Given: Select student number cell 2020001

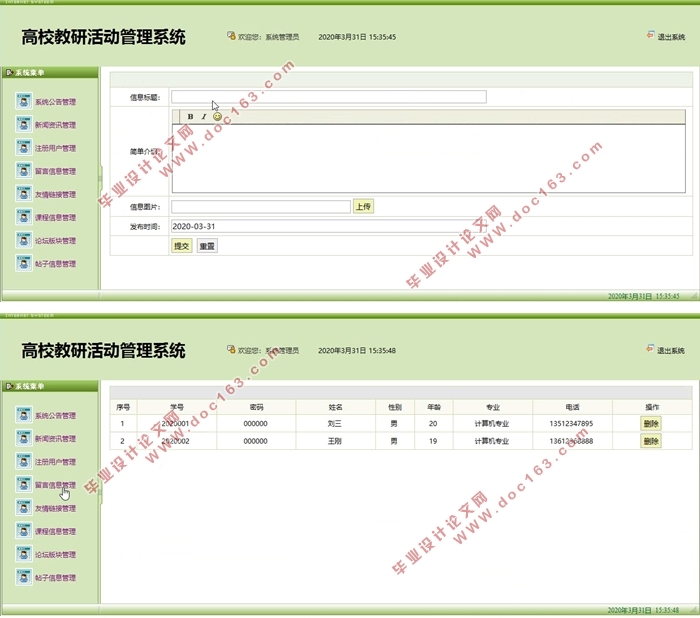Looking at the screenshot, I should coord(175,423).
